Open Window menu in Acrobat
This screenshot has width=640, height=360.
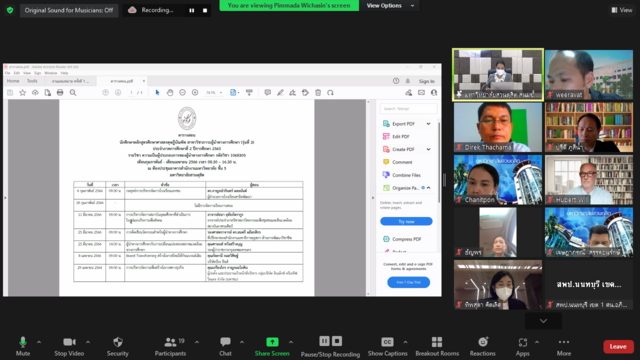click(51, 73)
